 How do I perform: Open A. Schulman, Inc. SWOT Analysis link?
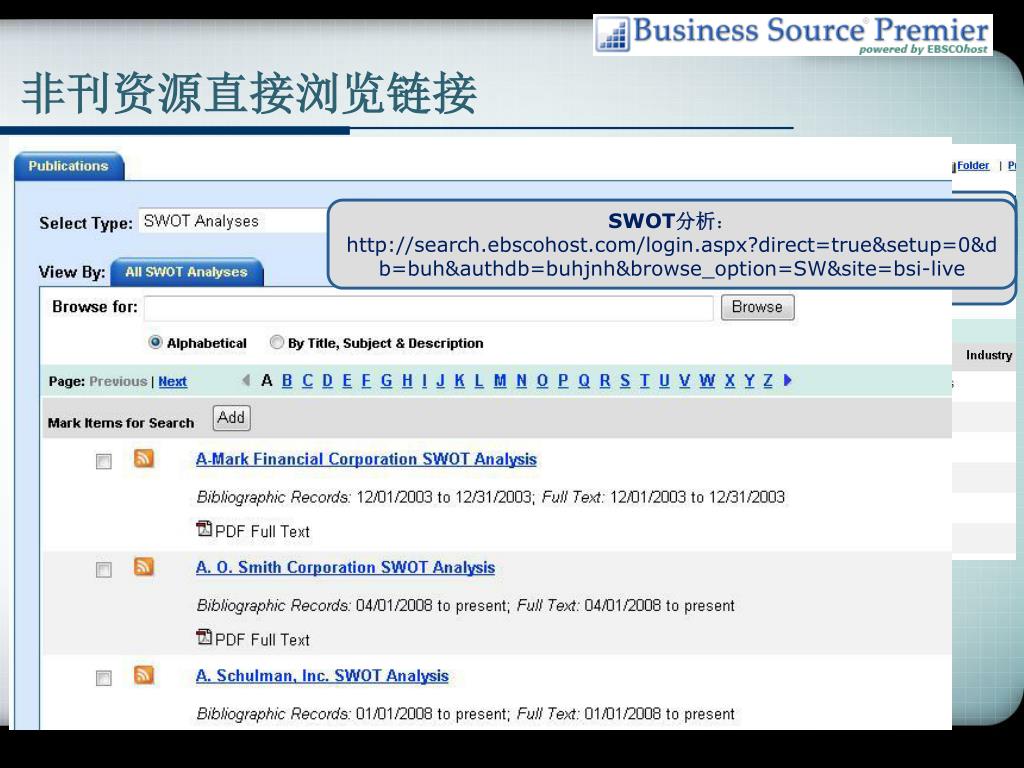click(x=323, y=676)
